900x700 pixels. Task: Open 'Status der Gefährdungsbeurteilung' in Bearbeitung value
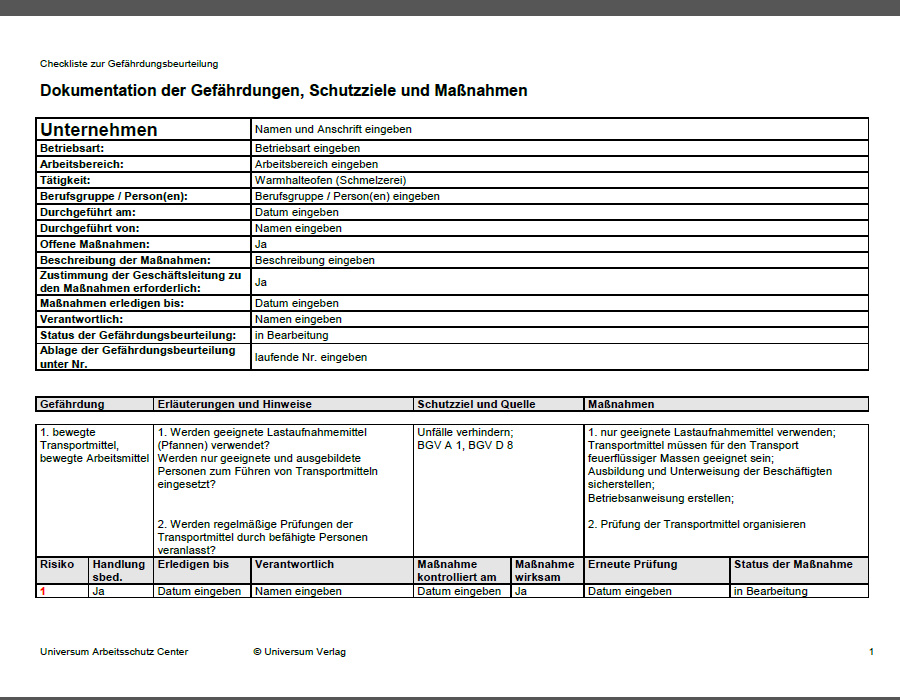pos(560,335)
